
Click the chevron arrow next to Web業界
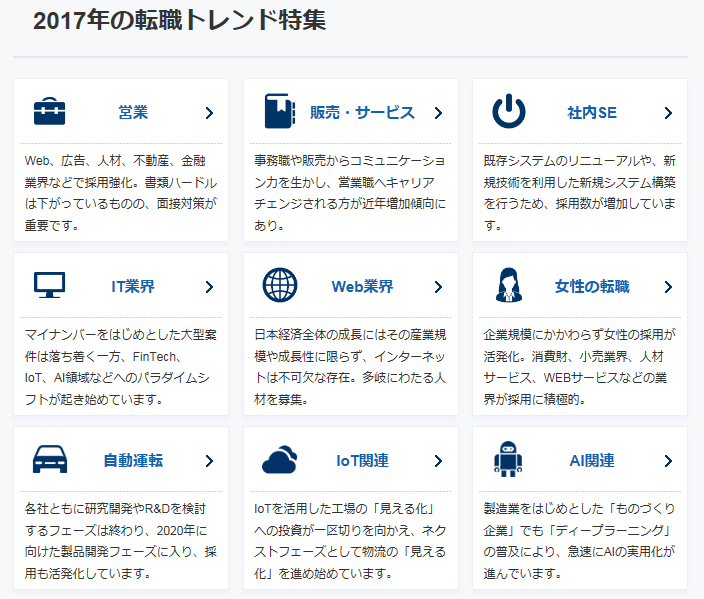(x=439, y=287)
